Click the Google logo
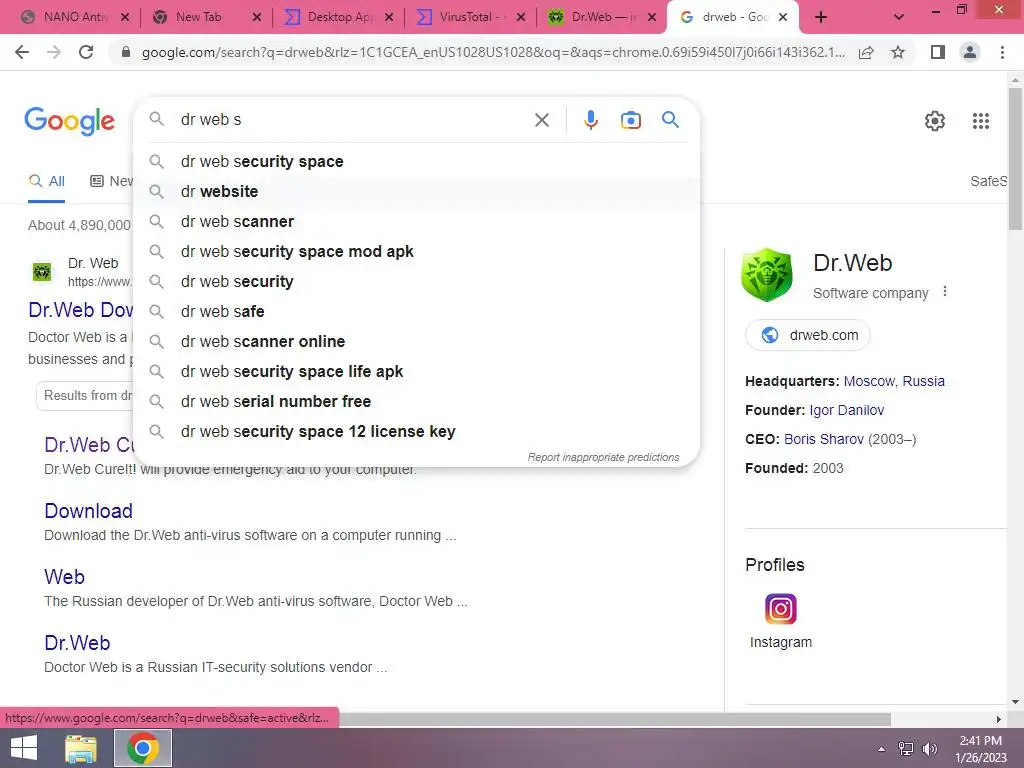1024x768 pixels. point(69,121)
